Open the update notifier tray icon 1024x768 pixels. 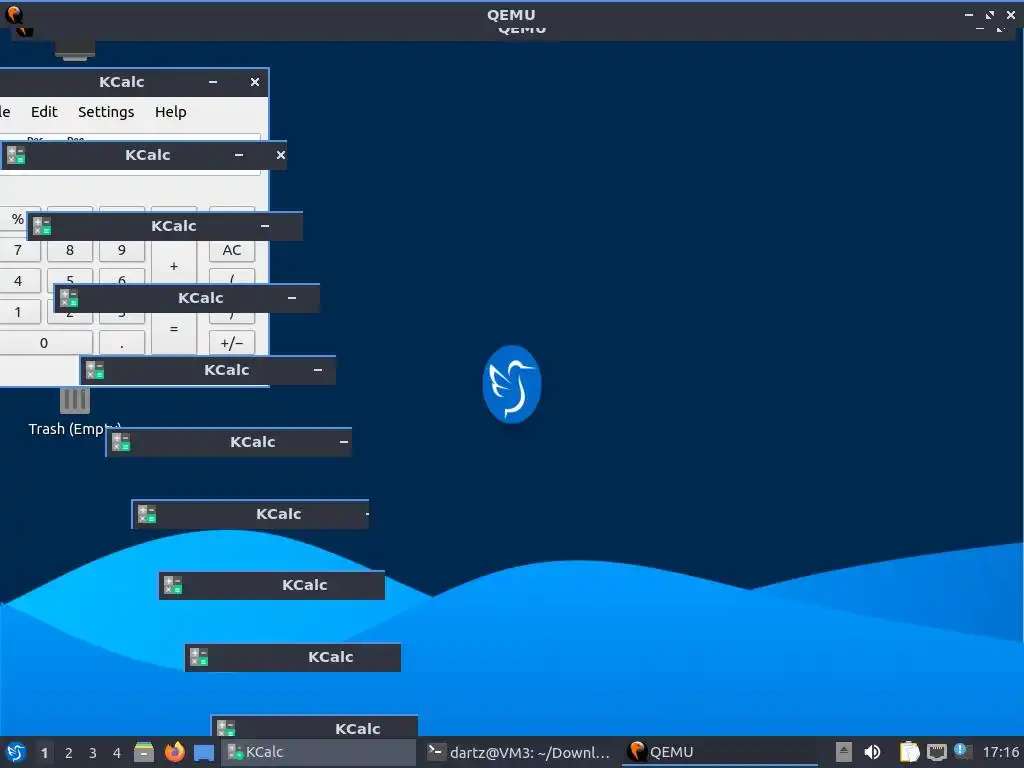961,751
